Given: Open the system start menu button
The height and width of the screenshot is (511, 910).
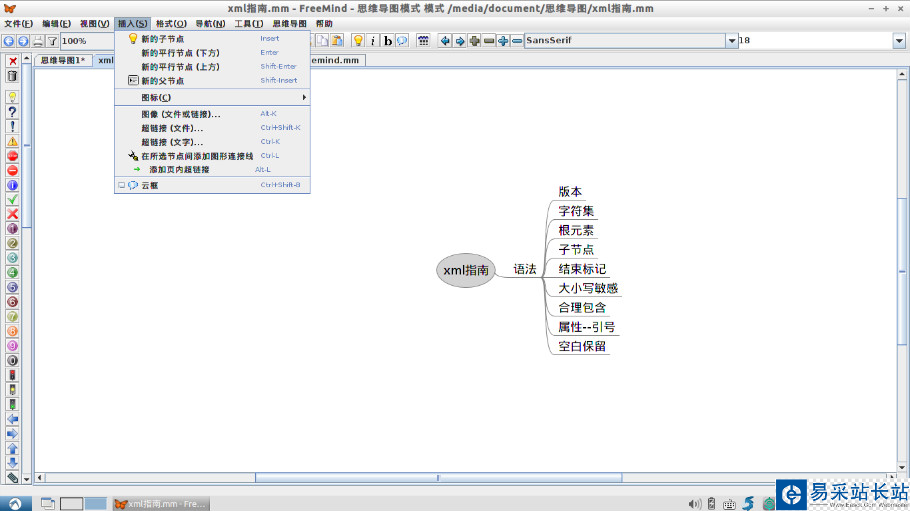Looking at the screenshot, I should (x=16, y=503).
